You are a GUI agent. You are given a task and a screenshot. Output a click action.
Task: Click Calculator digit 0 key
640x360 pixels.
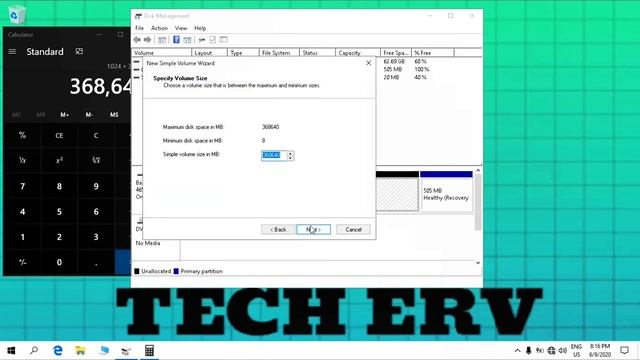[x=59, y=262]
